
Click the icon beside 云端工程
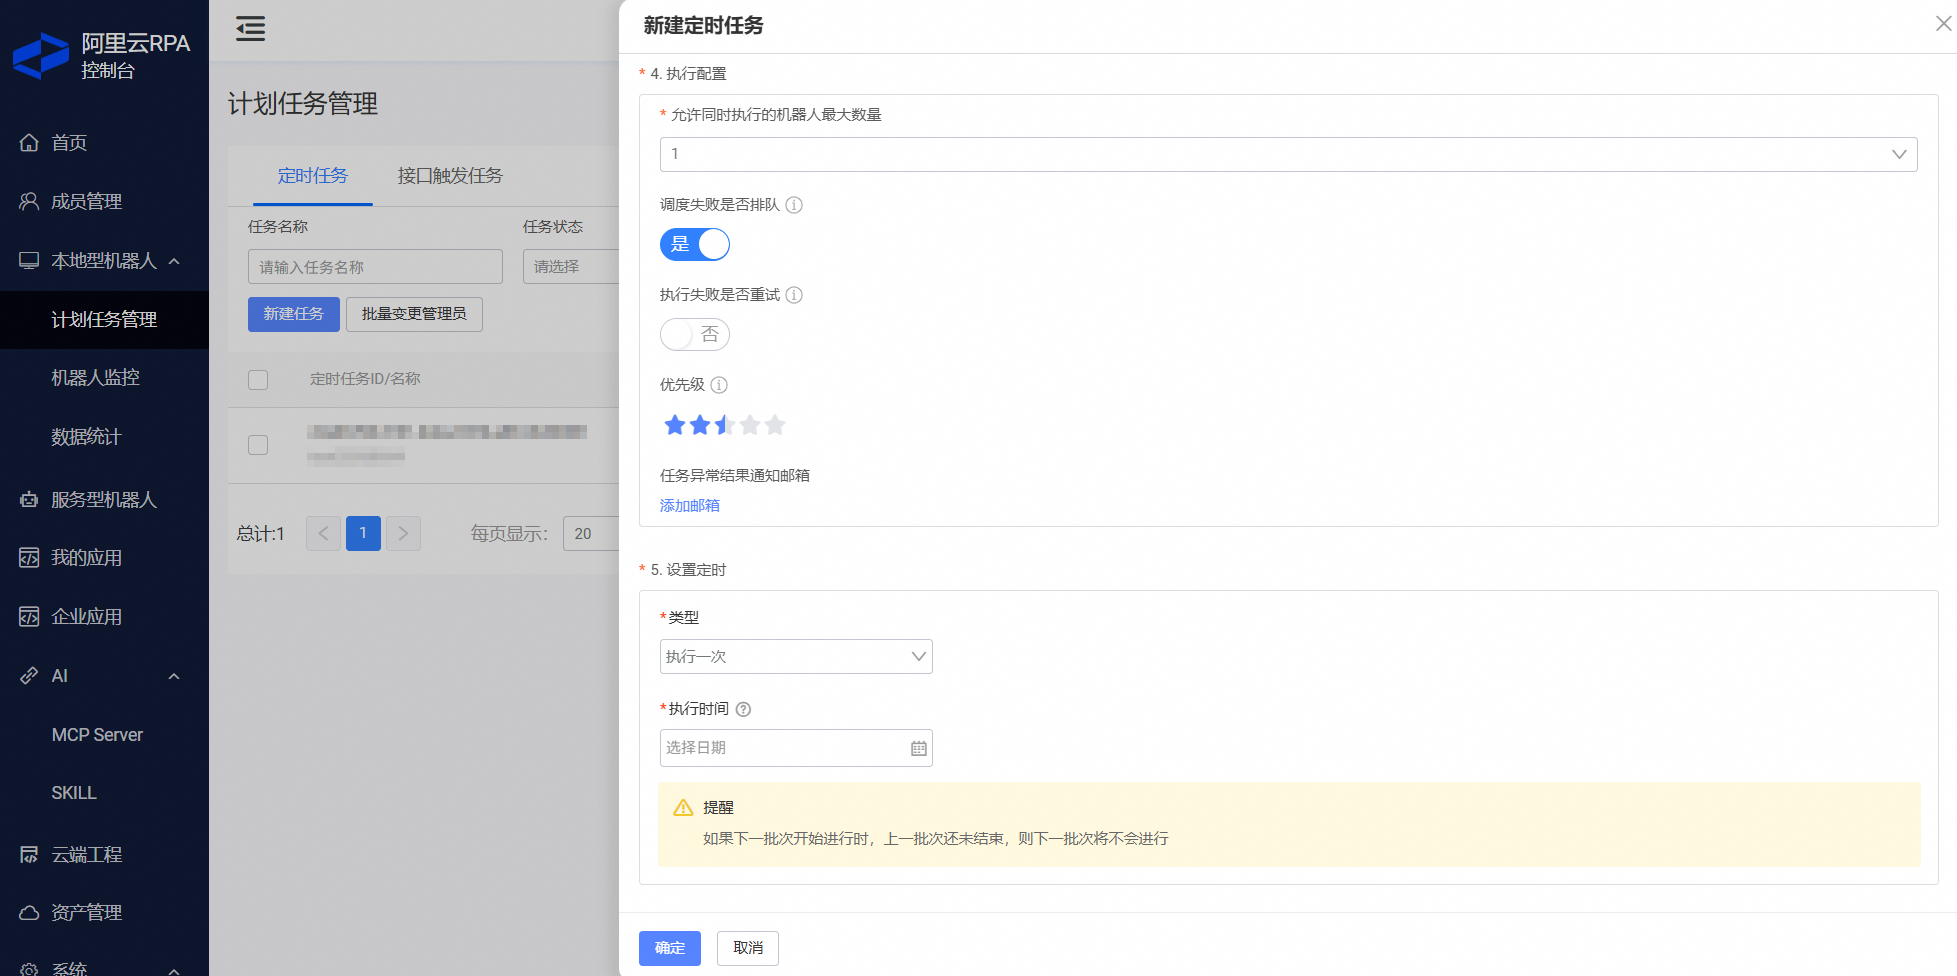click(x=29, y=855)
